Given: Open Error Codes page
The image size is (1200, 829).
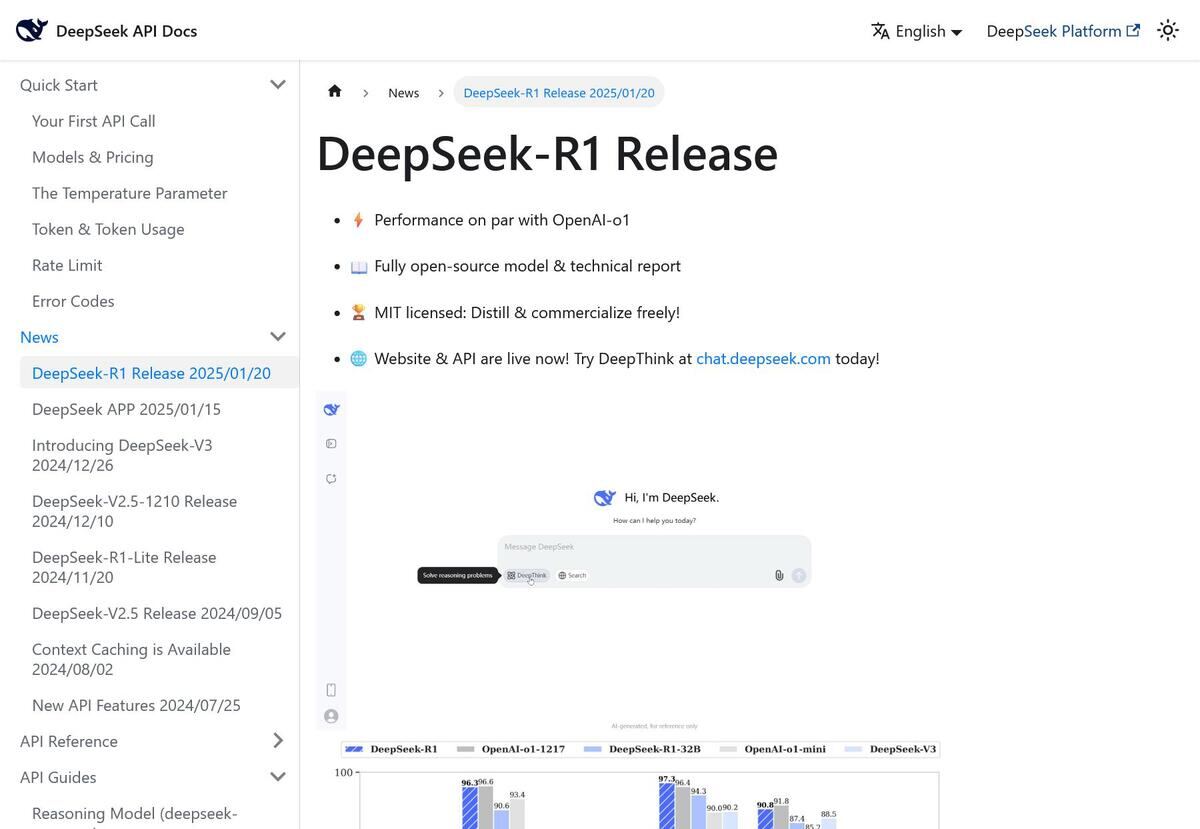Looking at the screenshot, I should pyautogui.click(x=73, y=301).
